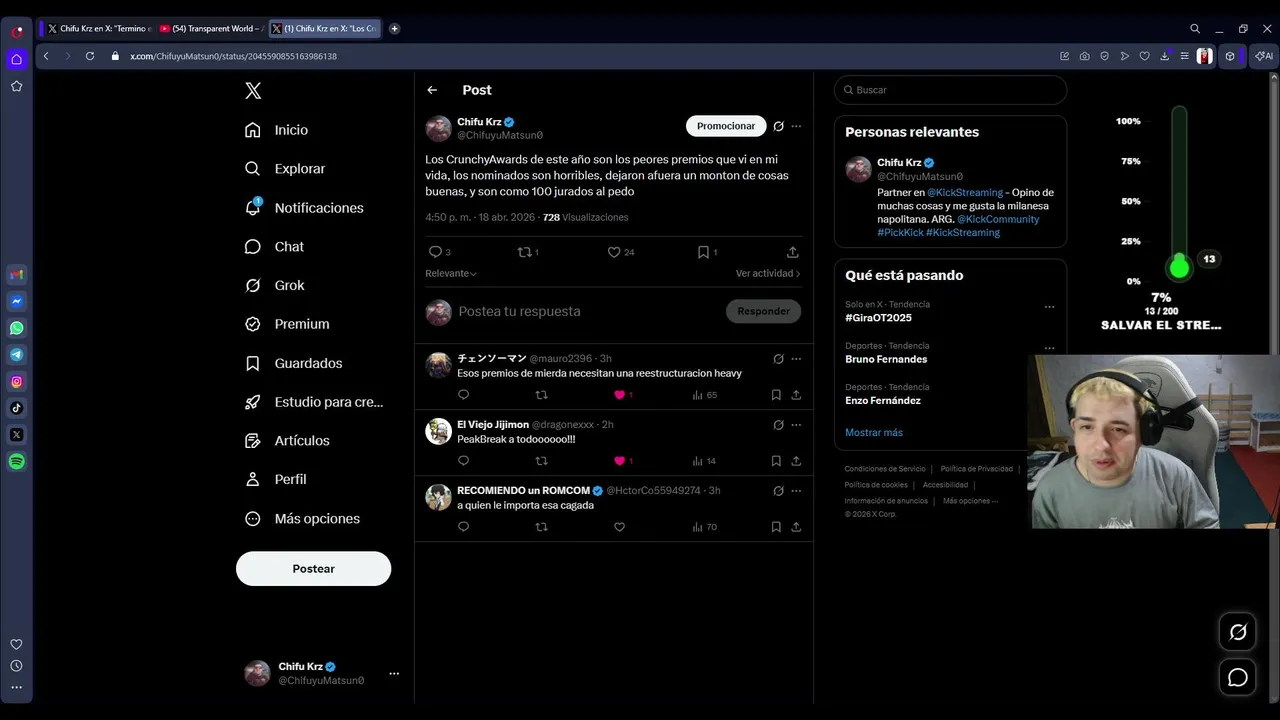
Task: View analytics of mauro2396 reply (65)
Action: click(704, 395)
